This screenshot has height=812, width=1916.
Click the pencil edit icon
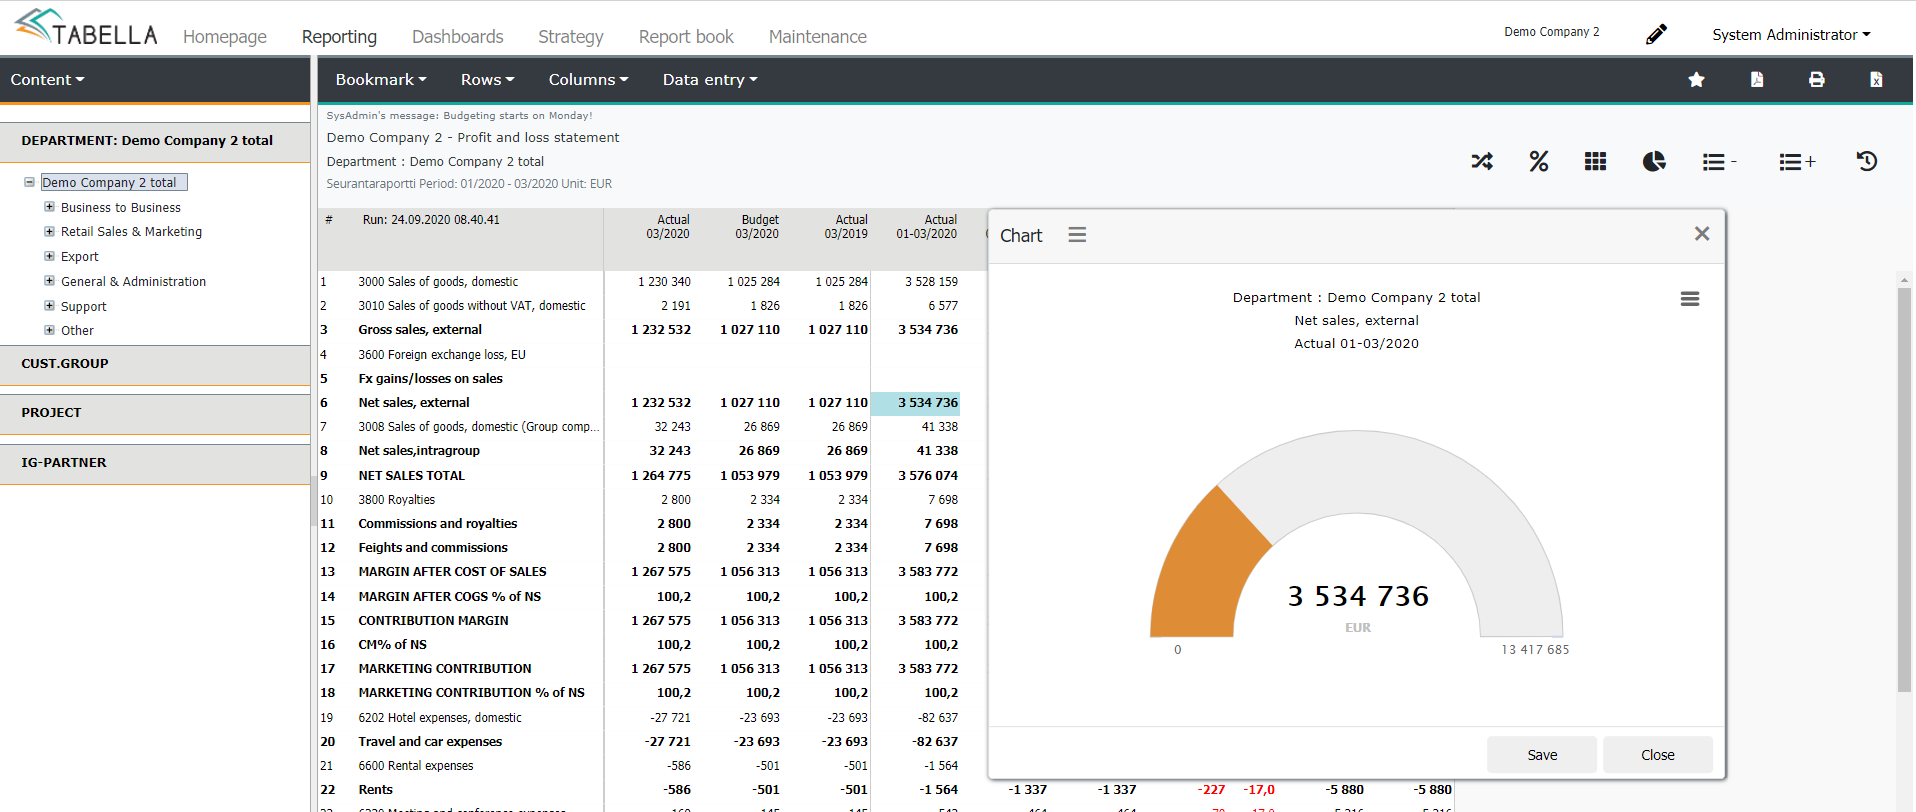point(1656,34)
